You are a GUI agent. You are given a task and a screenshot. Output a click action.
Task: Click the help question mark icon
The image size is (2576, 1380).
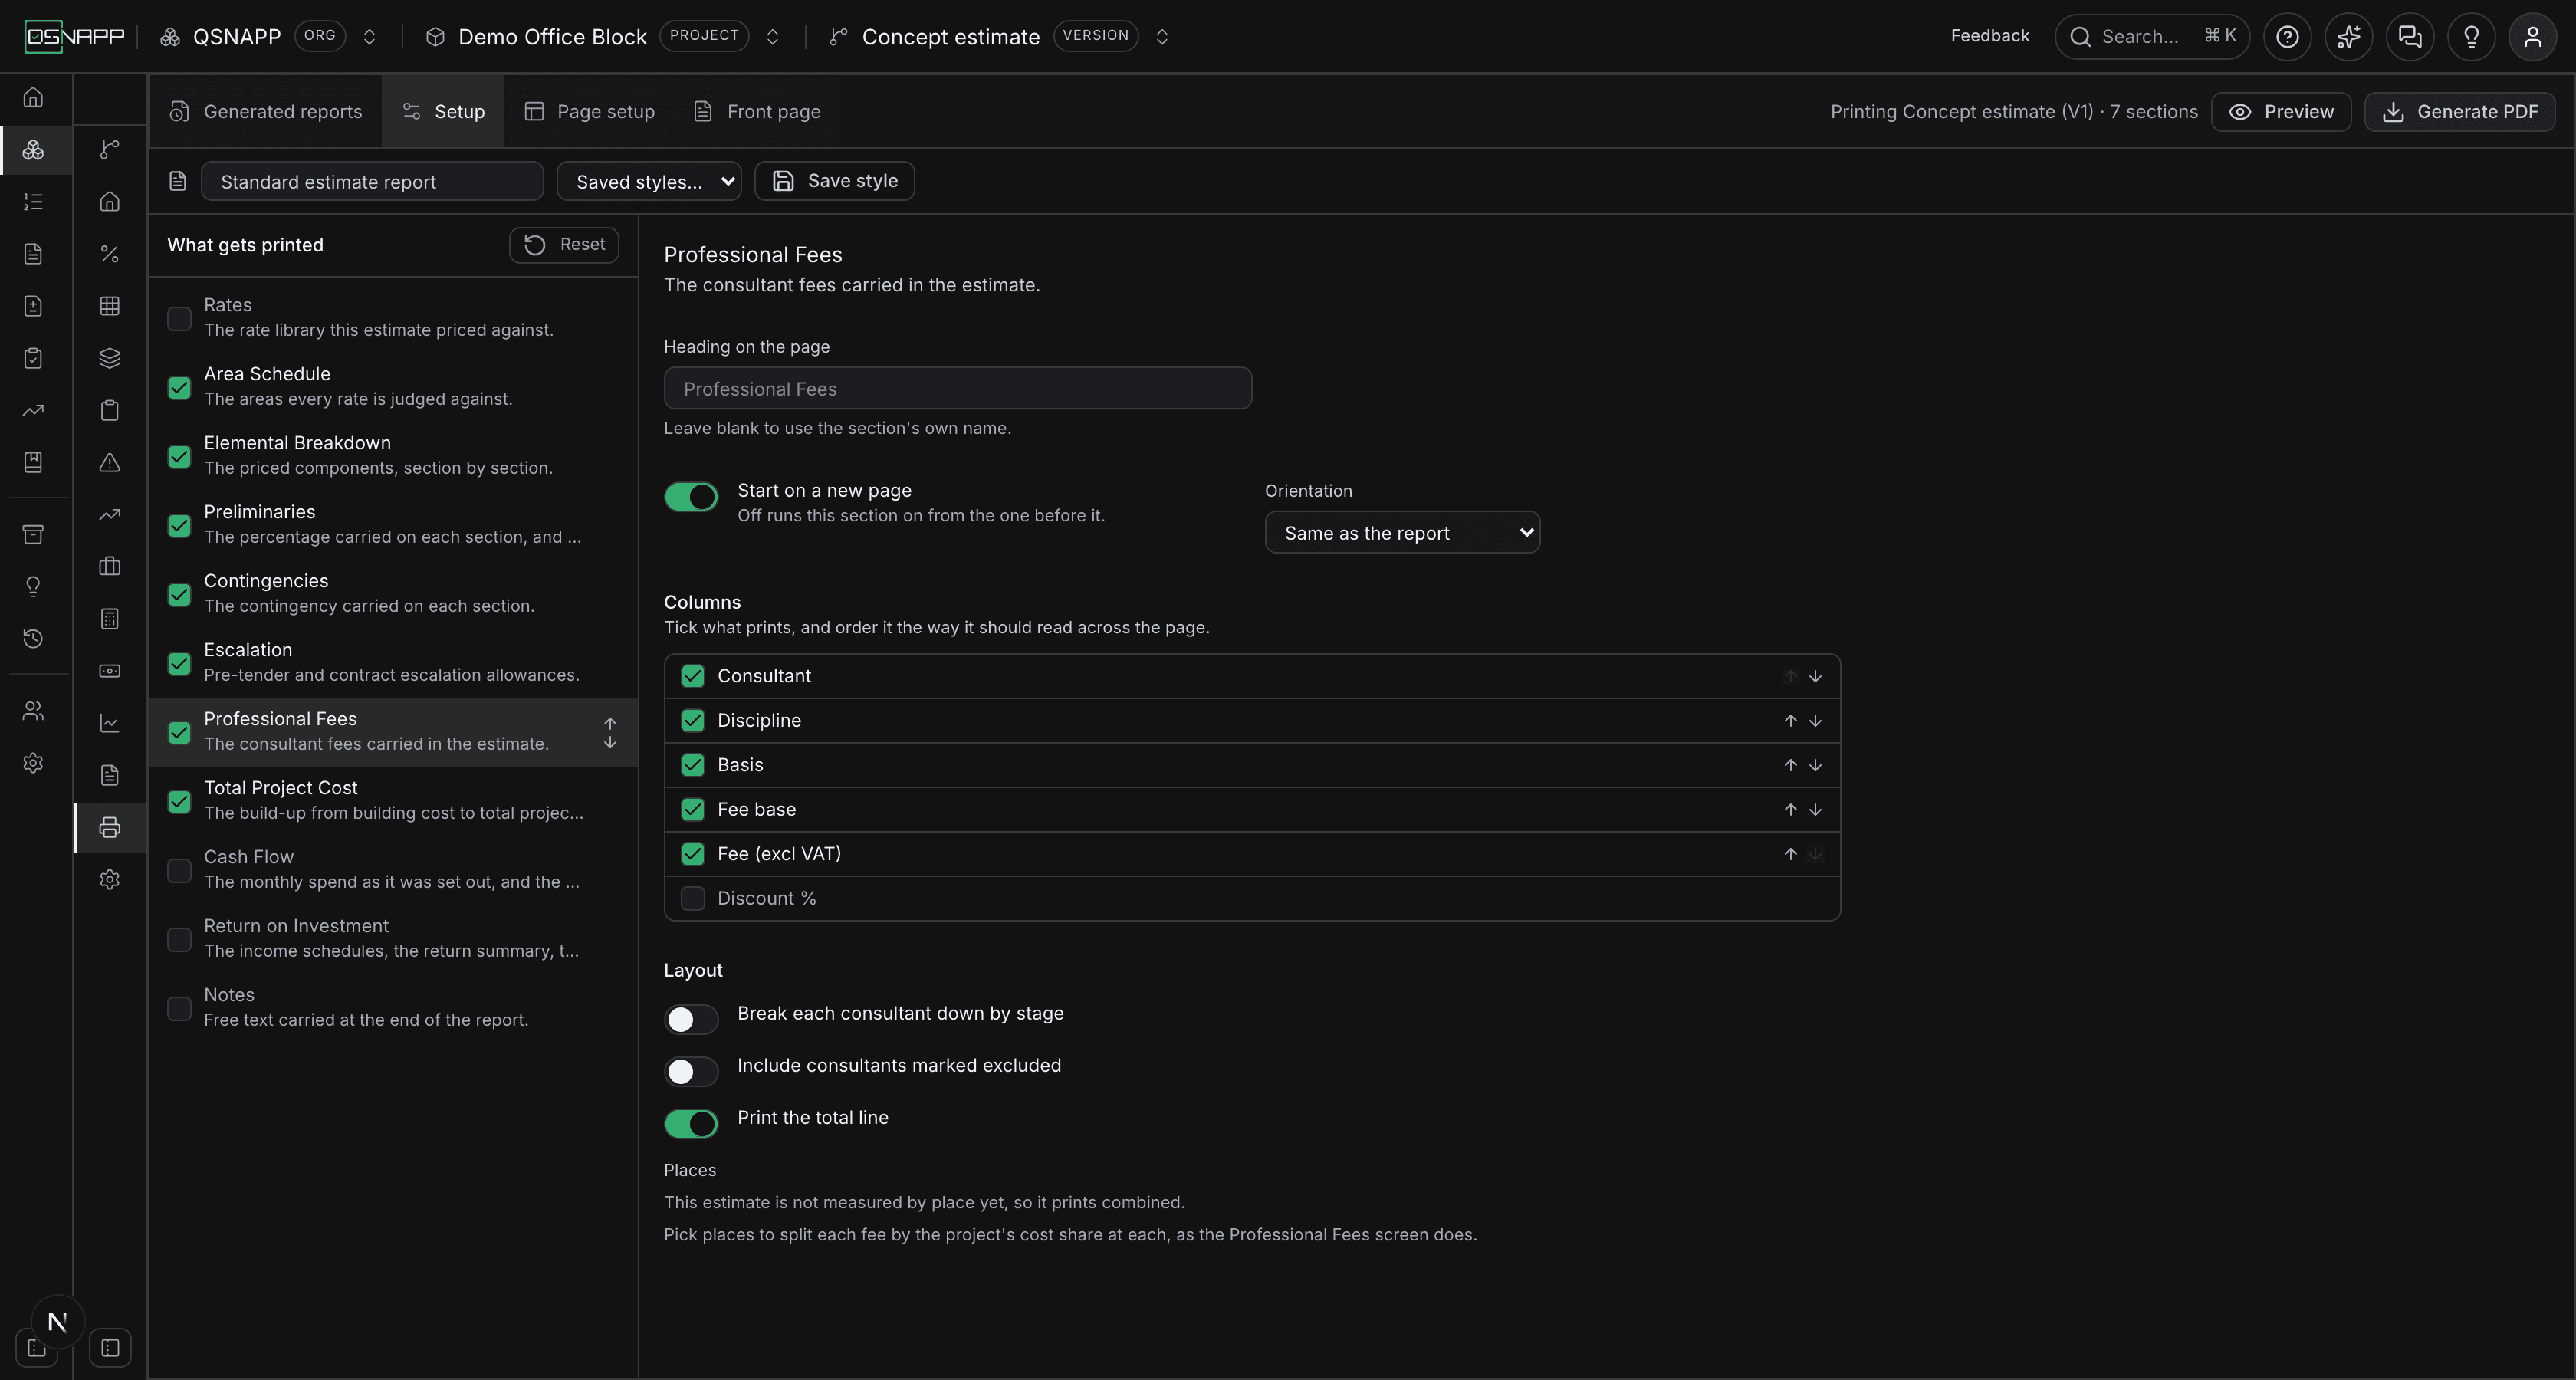point(2287,37)
